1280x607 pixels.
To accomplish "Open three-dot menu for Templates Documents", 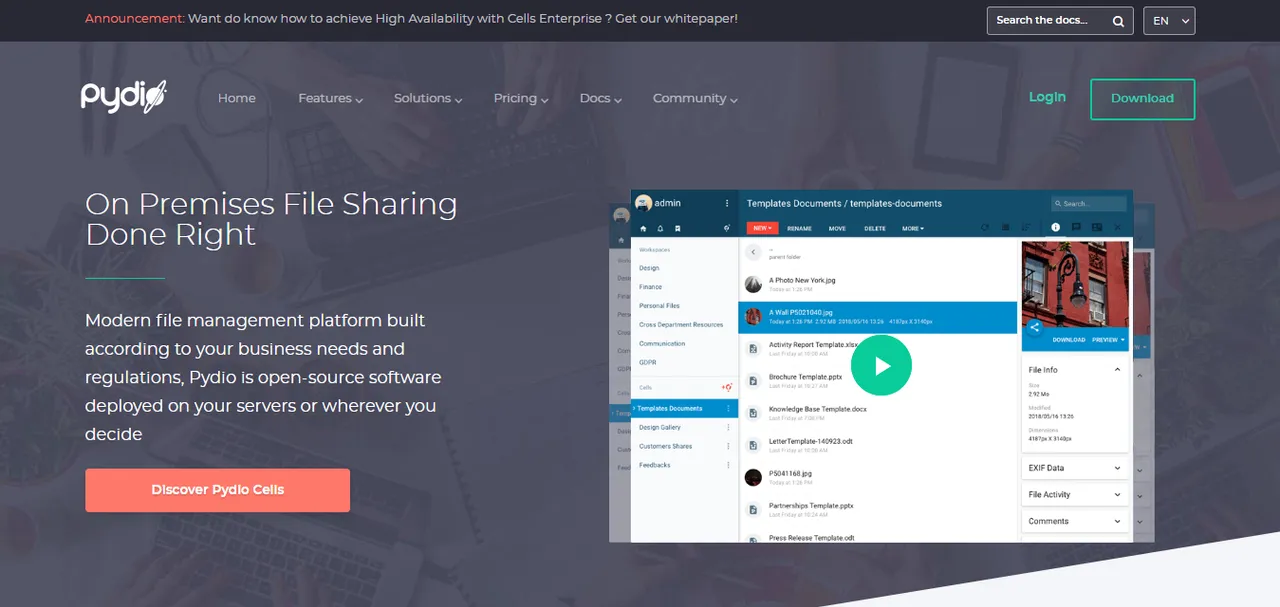I will click(x=728, y=408).
